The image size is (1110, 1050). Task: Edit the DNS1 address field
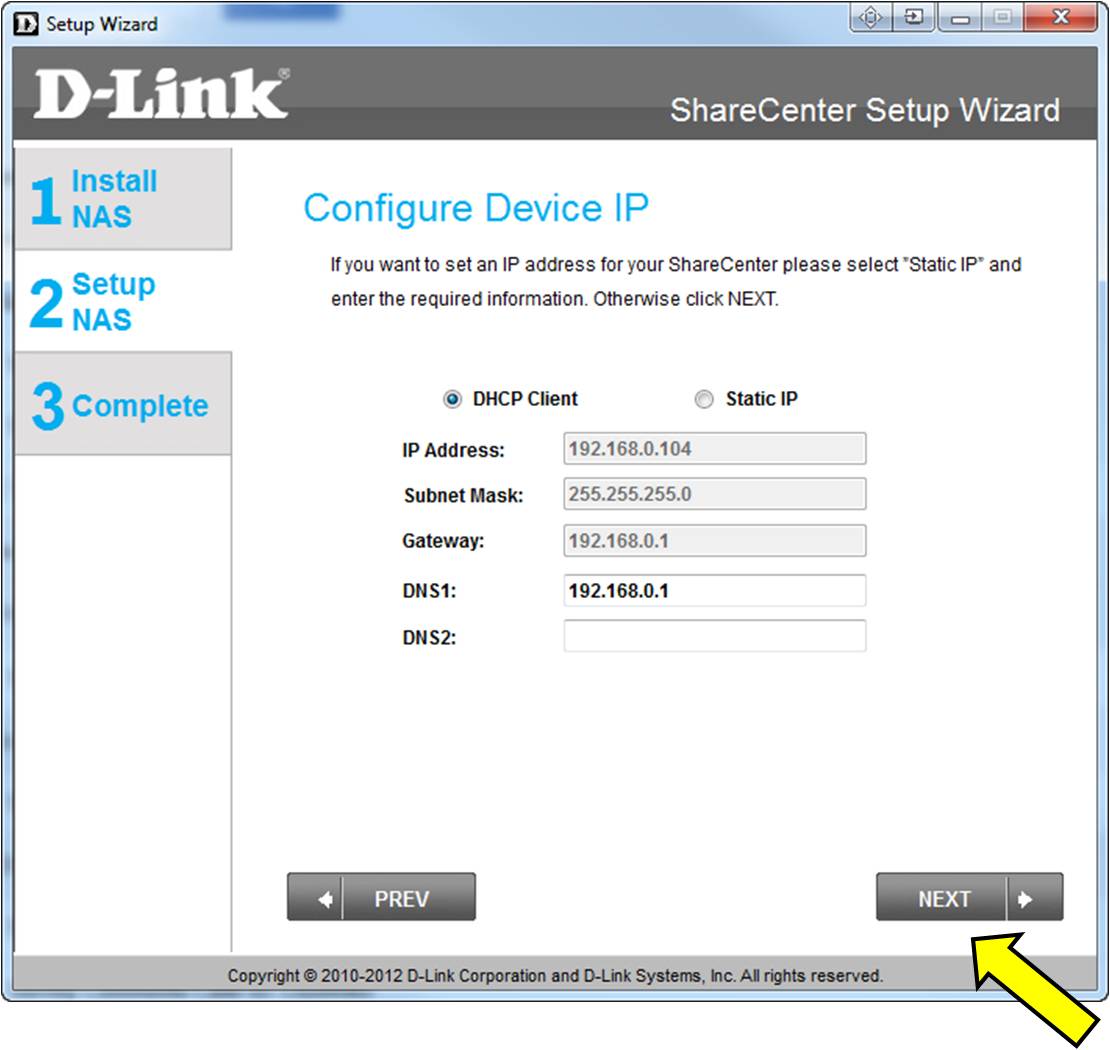tap(714, 590)
